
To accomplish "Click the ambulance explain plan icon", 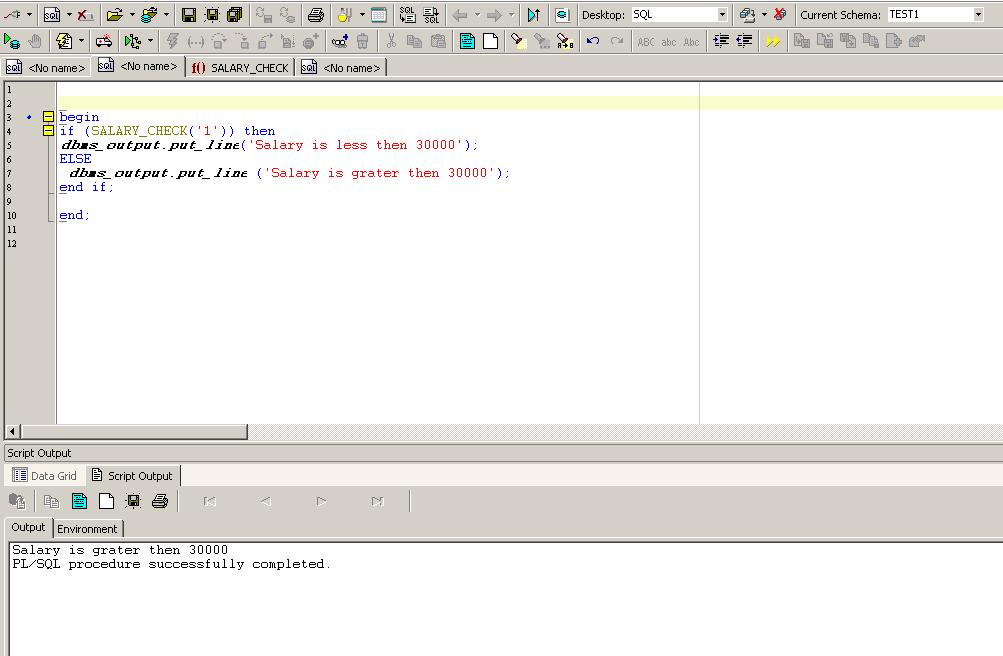I will 104,42.
